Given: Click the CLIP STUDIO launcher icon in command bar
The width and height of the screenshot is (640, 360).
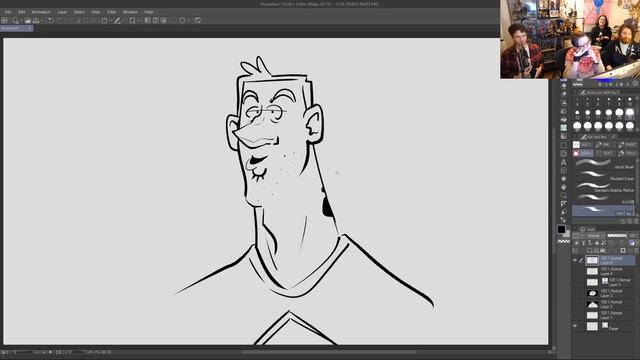Looking at the screenshot, I should coord(4,20).
